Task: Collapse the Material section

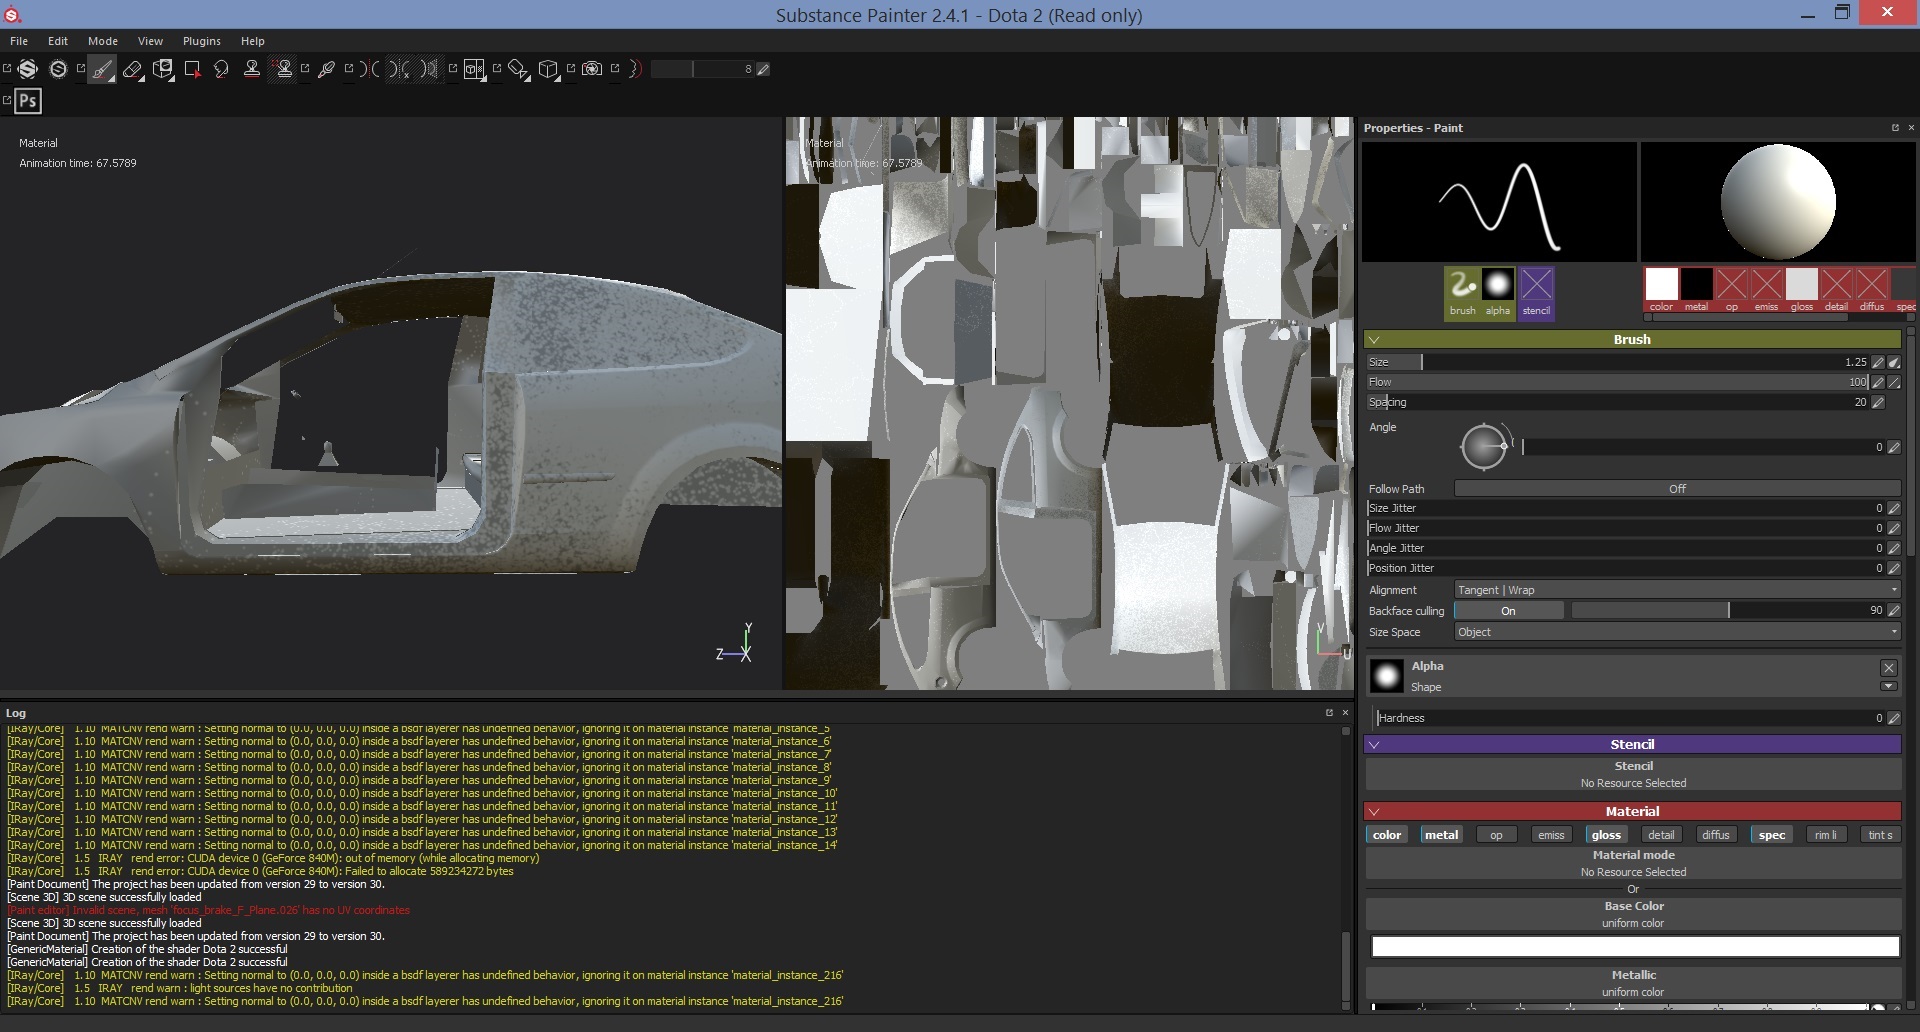Action: tap(1374, 812)
